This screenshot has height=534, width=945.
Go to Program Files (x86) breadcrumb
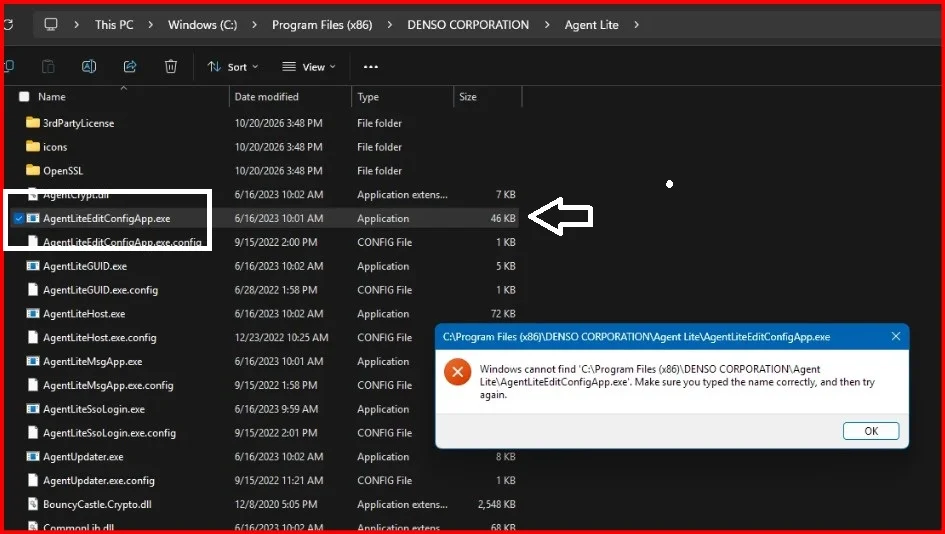322,25
